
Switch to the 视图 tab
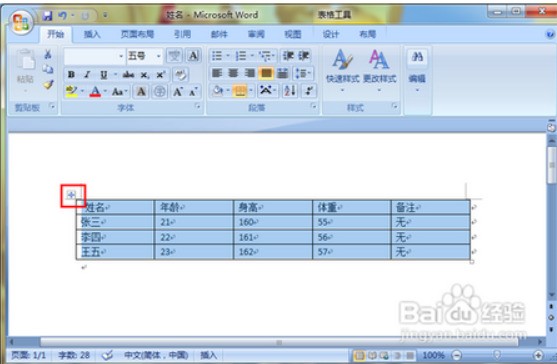coord(293,34)
